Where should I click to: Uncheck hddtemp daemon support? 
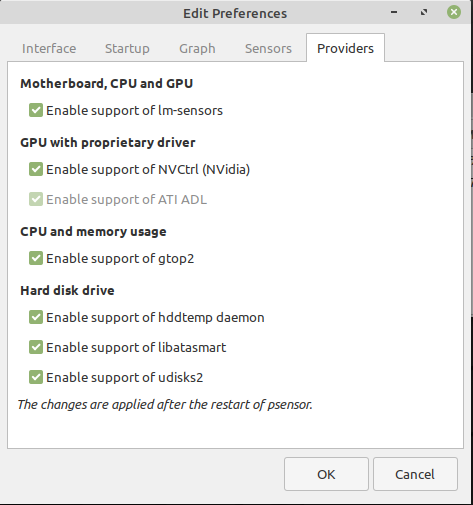point(36,317)
